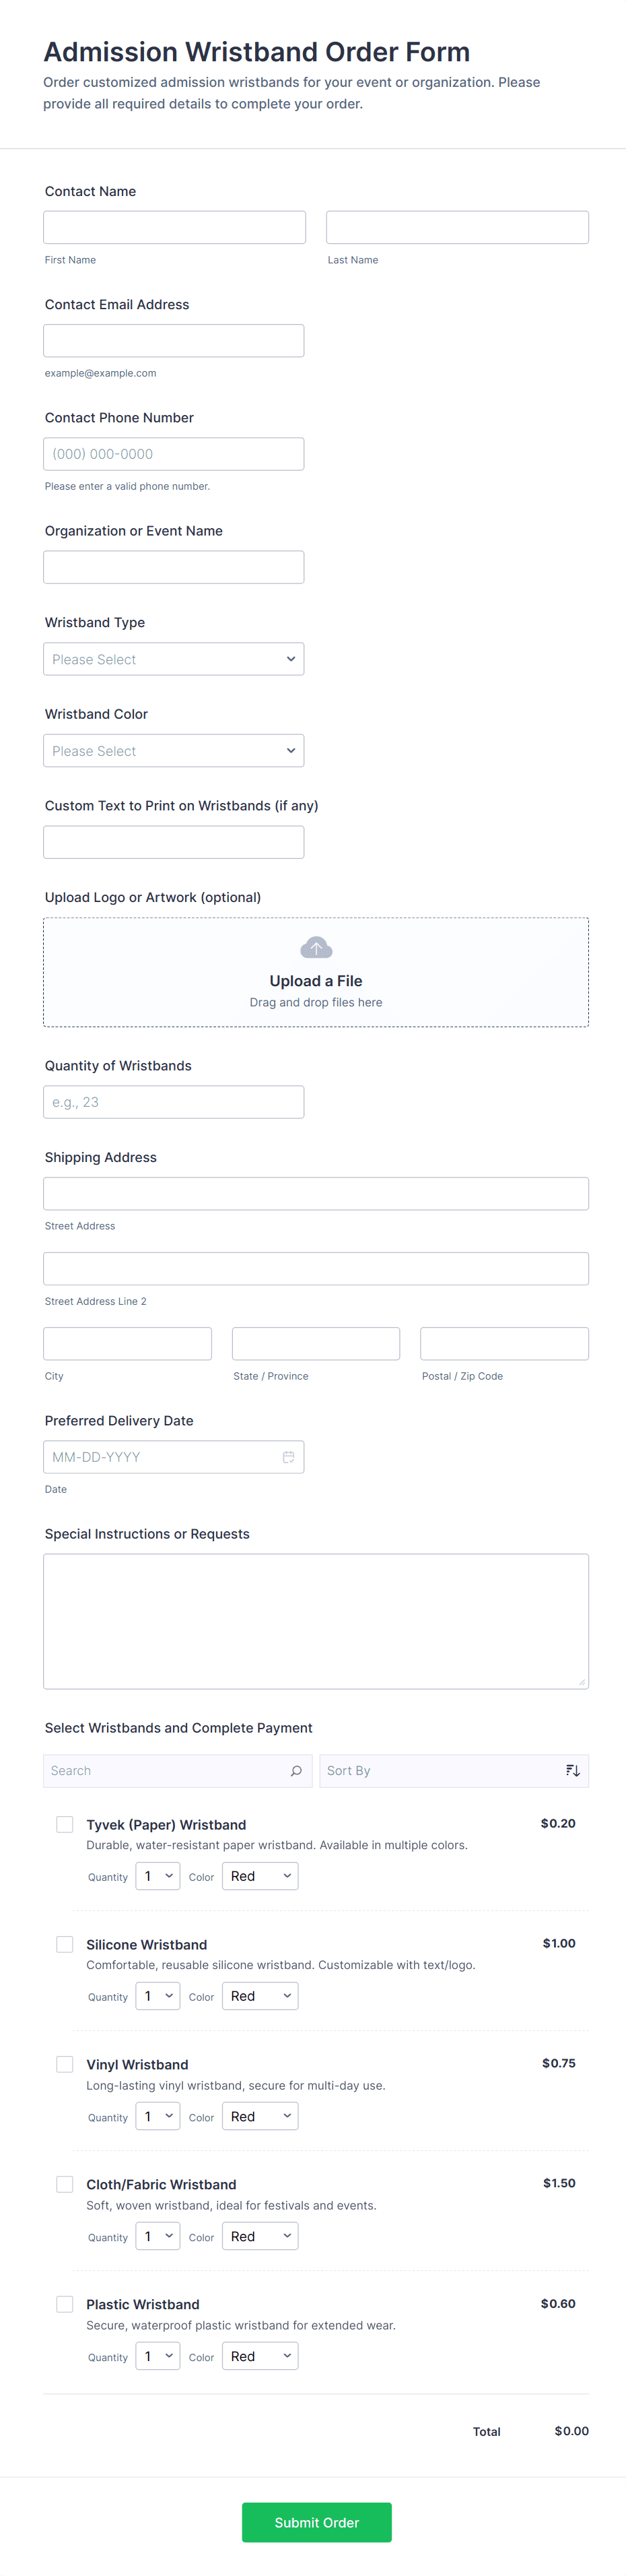Screen dimensions: 626x2576
Task: Click the cloud upload icon
Action: tap(316, 947)
